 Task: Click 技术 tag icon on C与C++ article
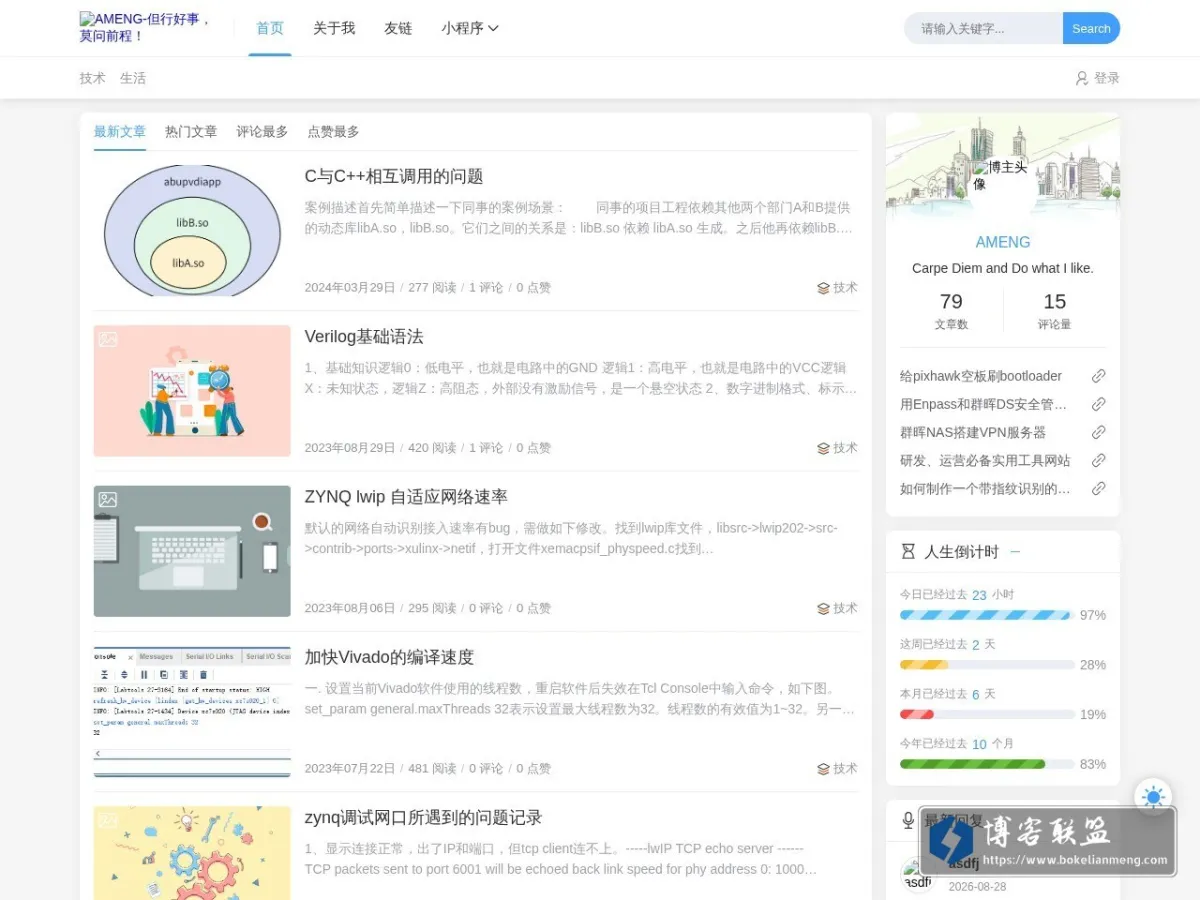(x=823, y=288)
